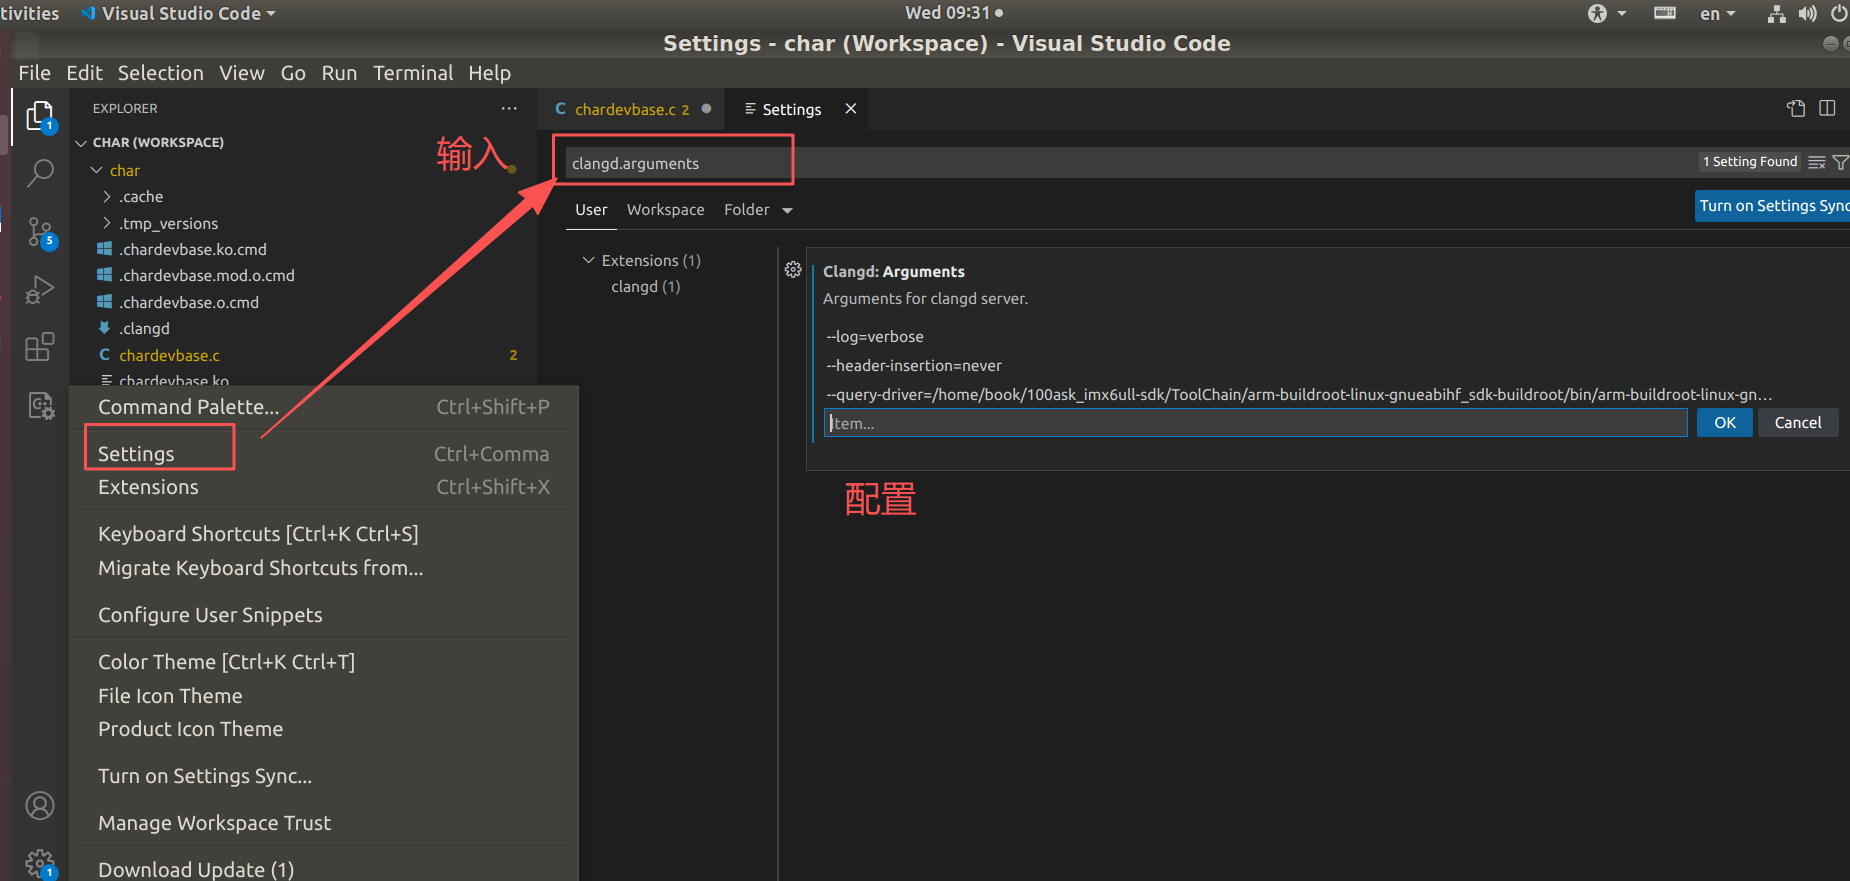Image resolution: width=1850 pixels, height=881 pixels.
Task: Open the accessibility menu in top bar
Action: pyautogui.click(x=1607, y=13)
